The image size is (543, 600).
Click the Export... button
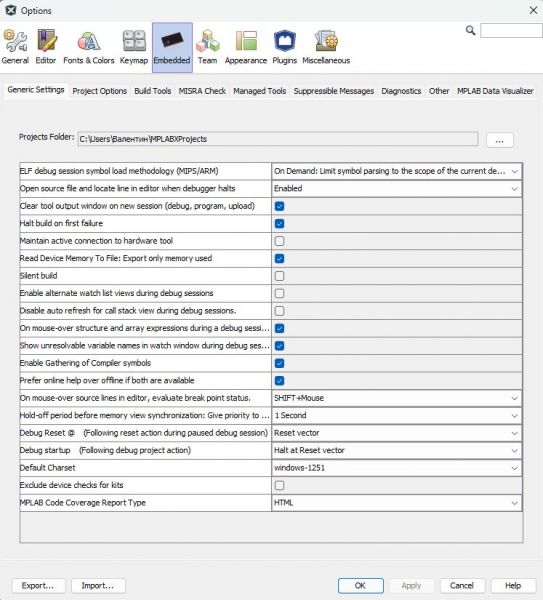[38, 585]
